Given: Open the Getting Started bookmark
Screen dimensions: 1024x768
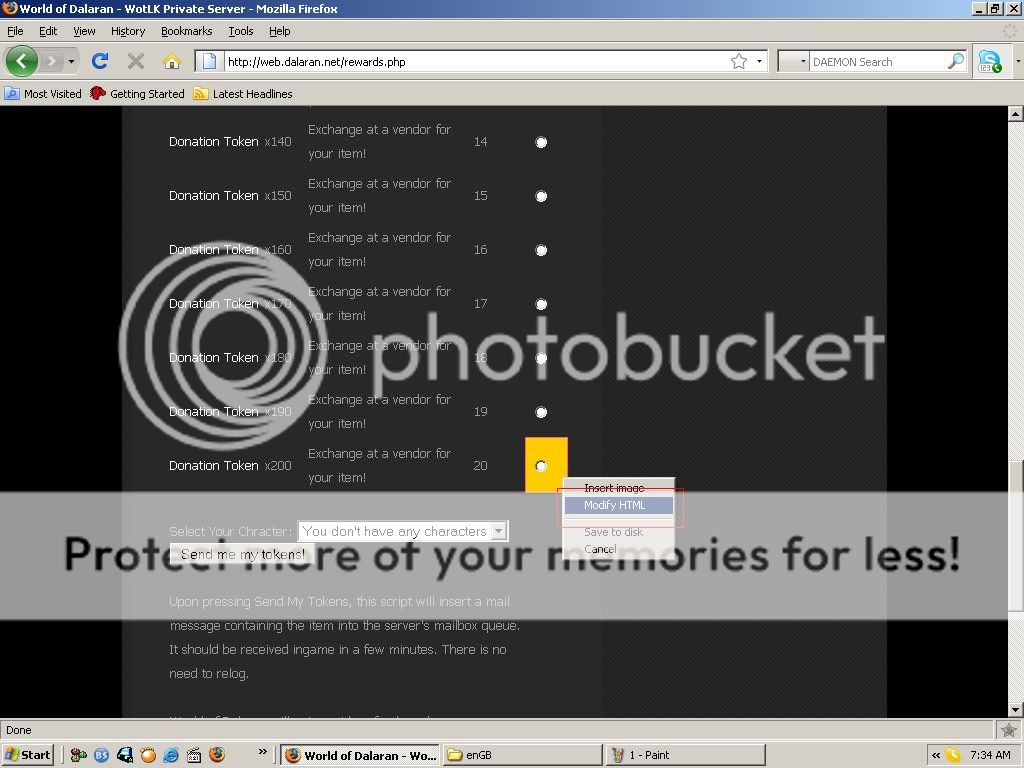Looking at the screenshot, I should click(x=137, y=94).
